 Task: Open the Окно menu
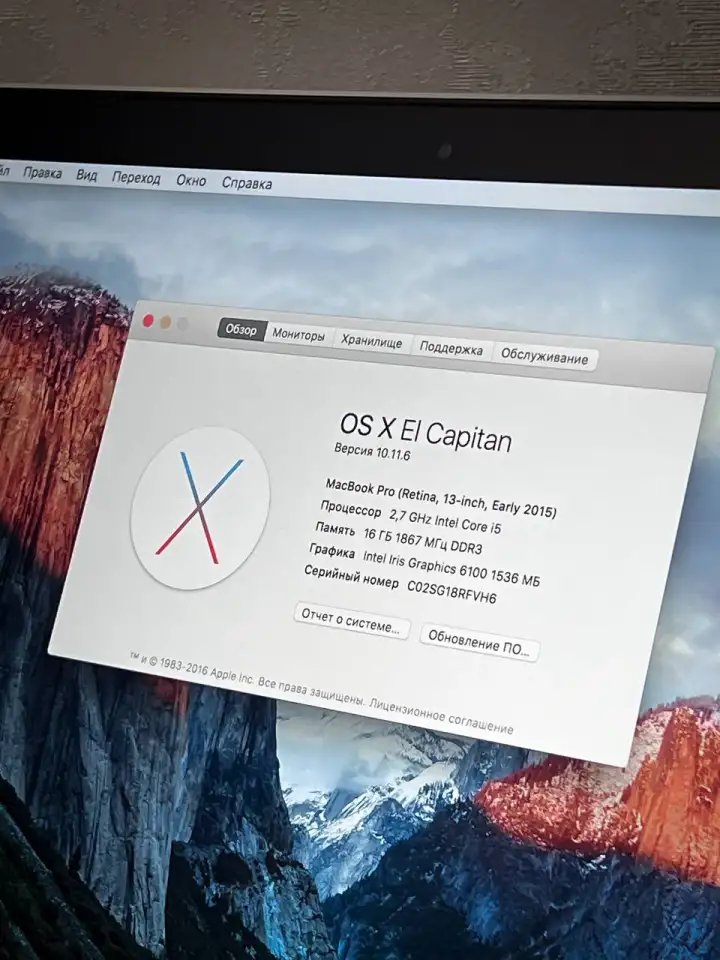click(x=191, y=181)
